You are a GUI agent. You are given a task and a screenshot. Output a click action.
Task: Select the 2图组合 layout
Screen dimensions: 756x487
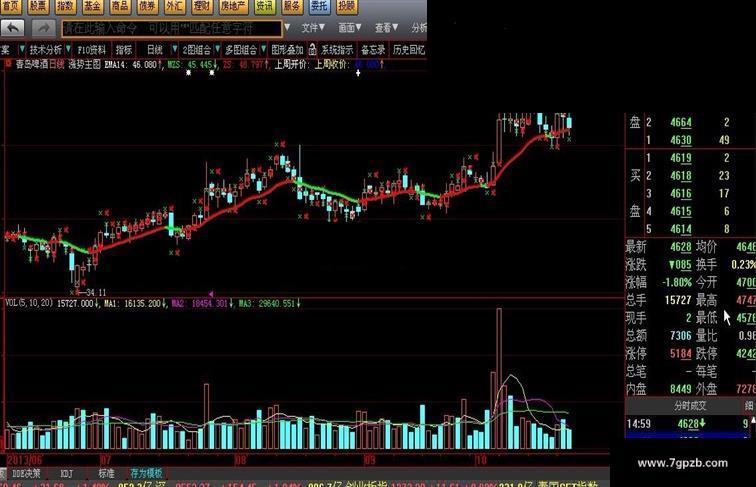197,50
